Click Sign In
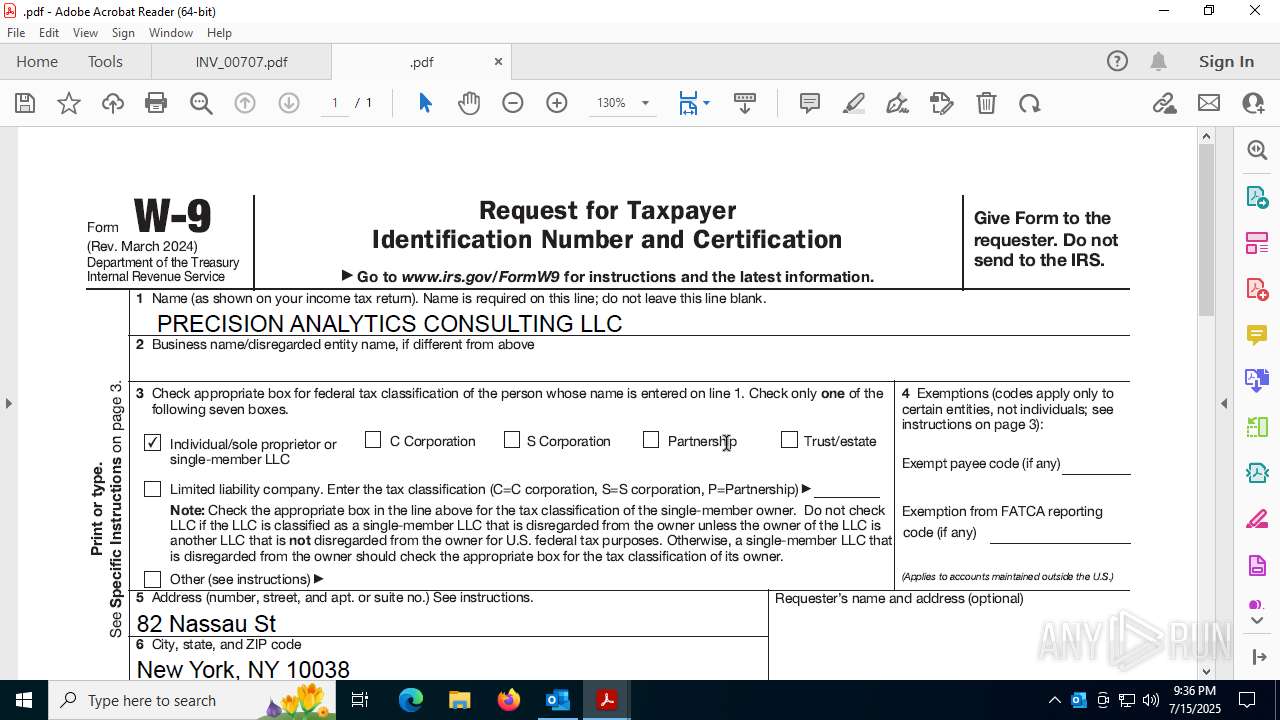The height and width of the screenshot is (720, 1280). (1226, 62)
